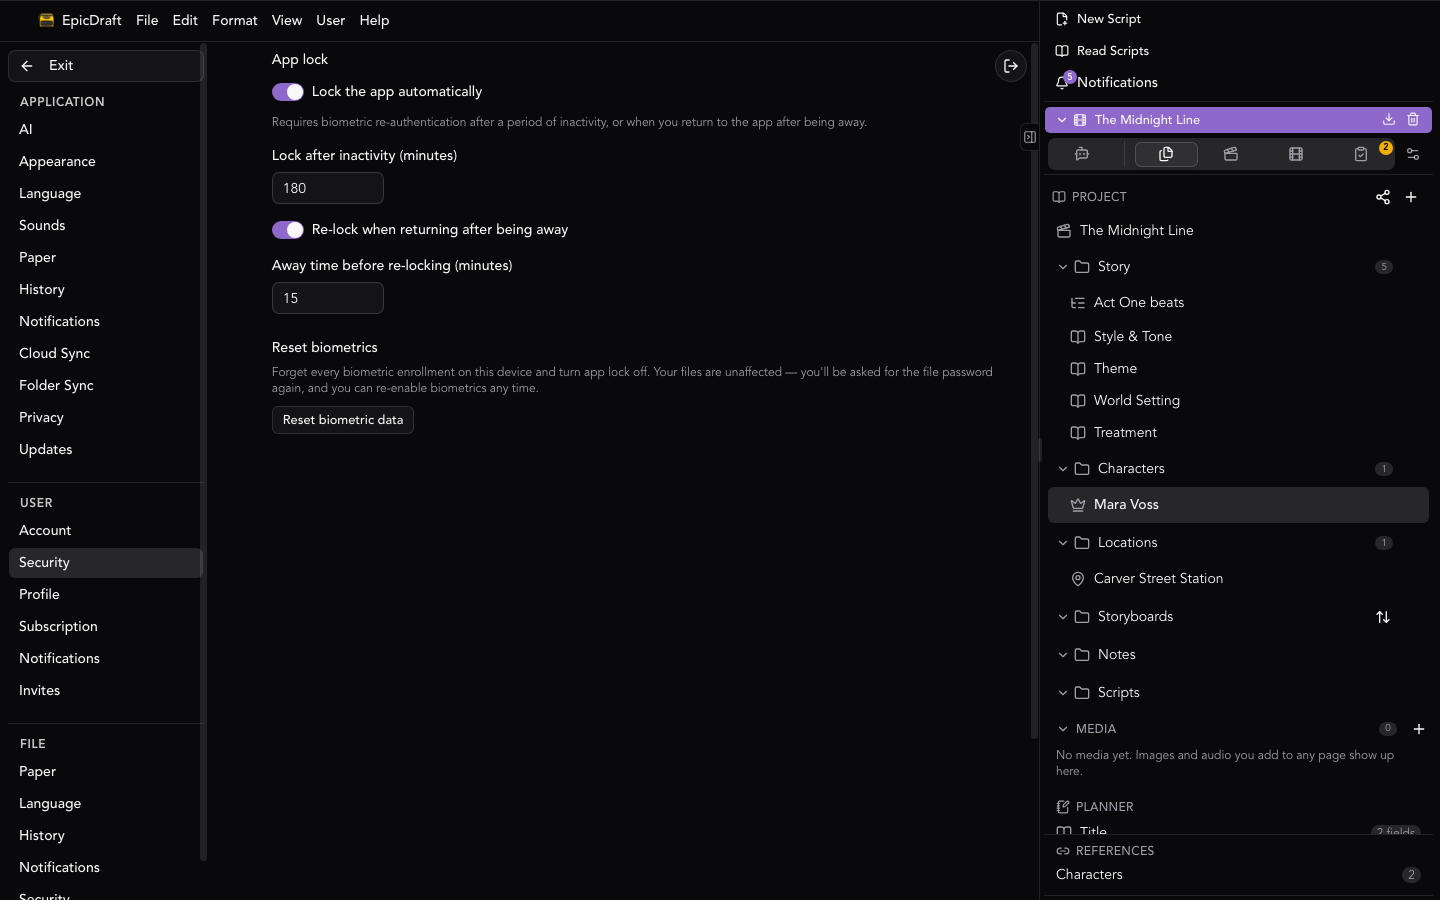Open the Format menu

(235, 20)
